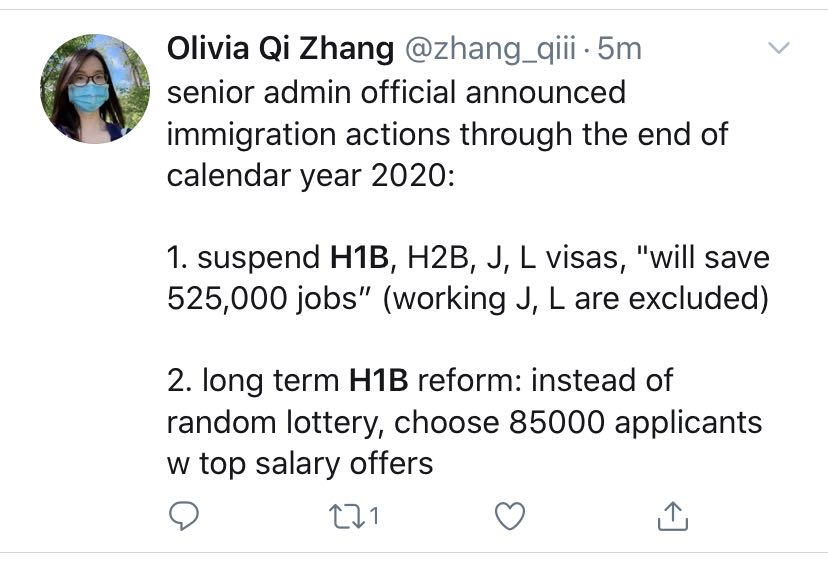Click the 'immigration actions through the end of' line

(x=448, y=135)
